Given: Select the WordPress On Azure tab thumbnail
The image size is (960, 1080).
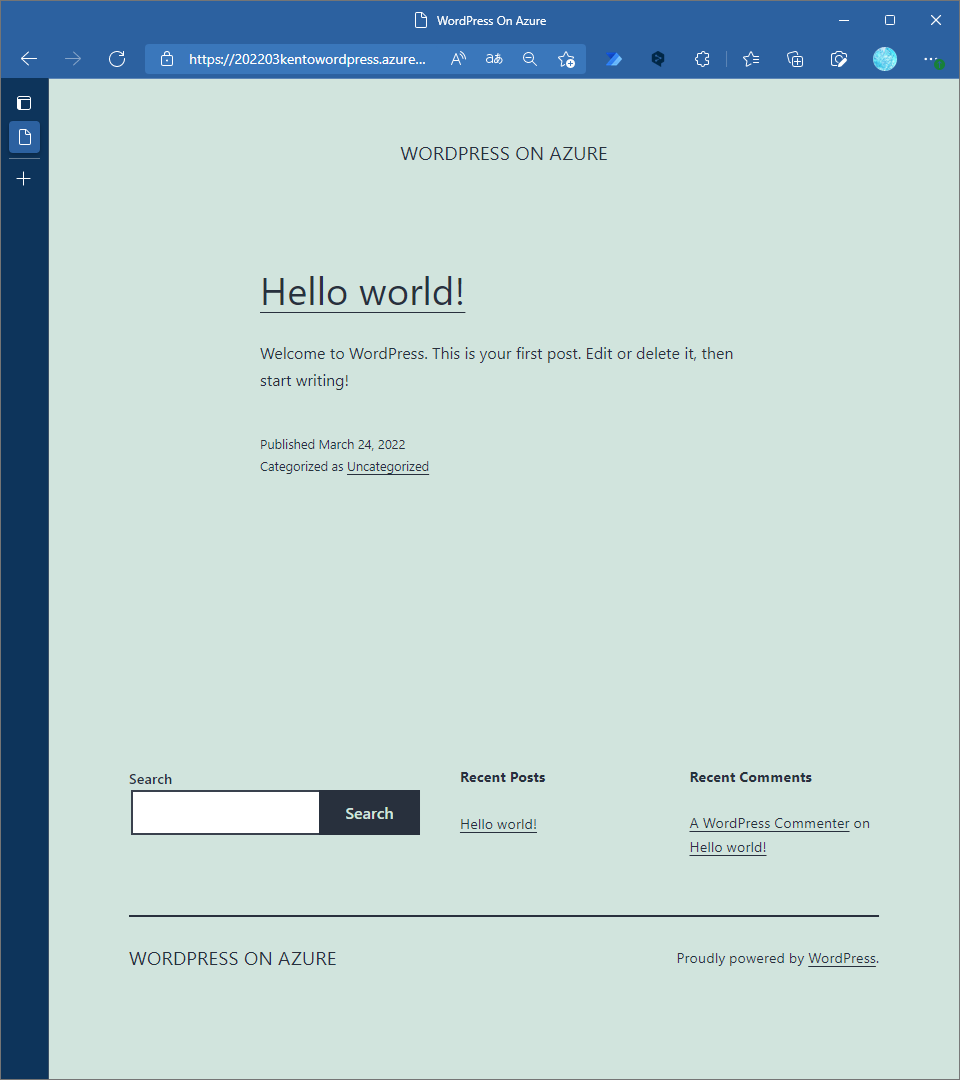Looking at the screenshot, I should tap(480, 20).
